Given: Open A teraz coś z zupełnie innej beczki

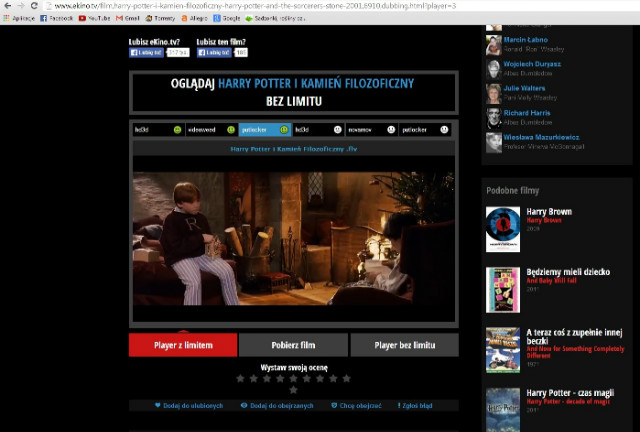Looking at the screenshot, I should (574, 336).
